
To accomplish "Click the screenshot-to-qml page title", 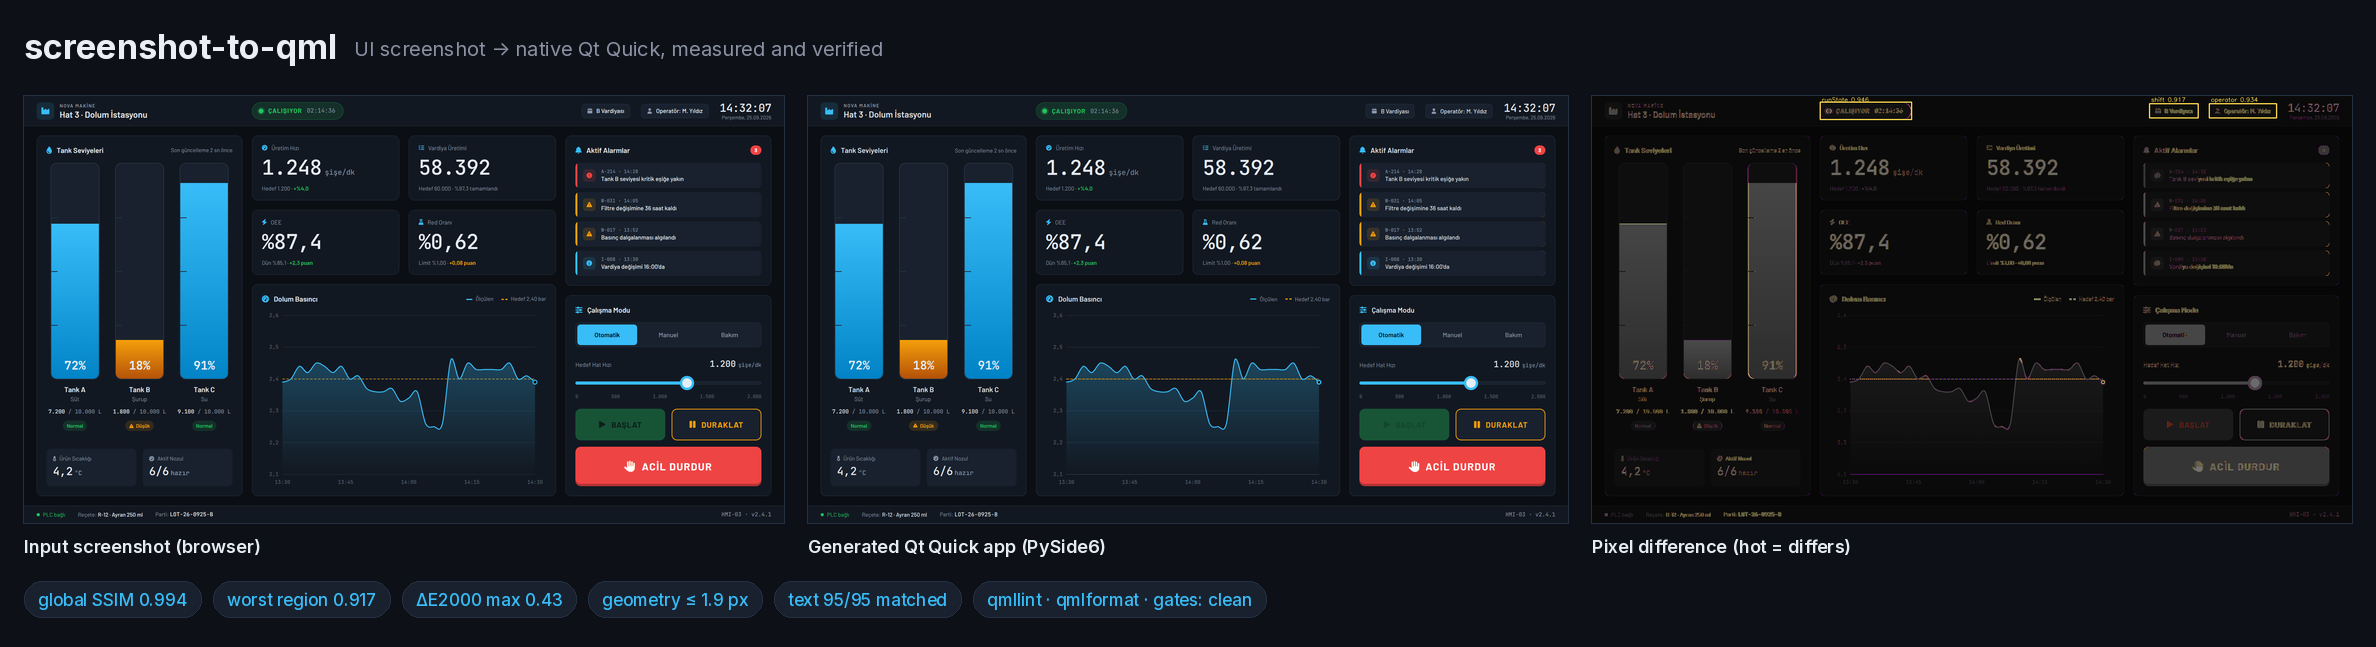I will tap(180, 47).
